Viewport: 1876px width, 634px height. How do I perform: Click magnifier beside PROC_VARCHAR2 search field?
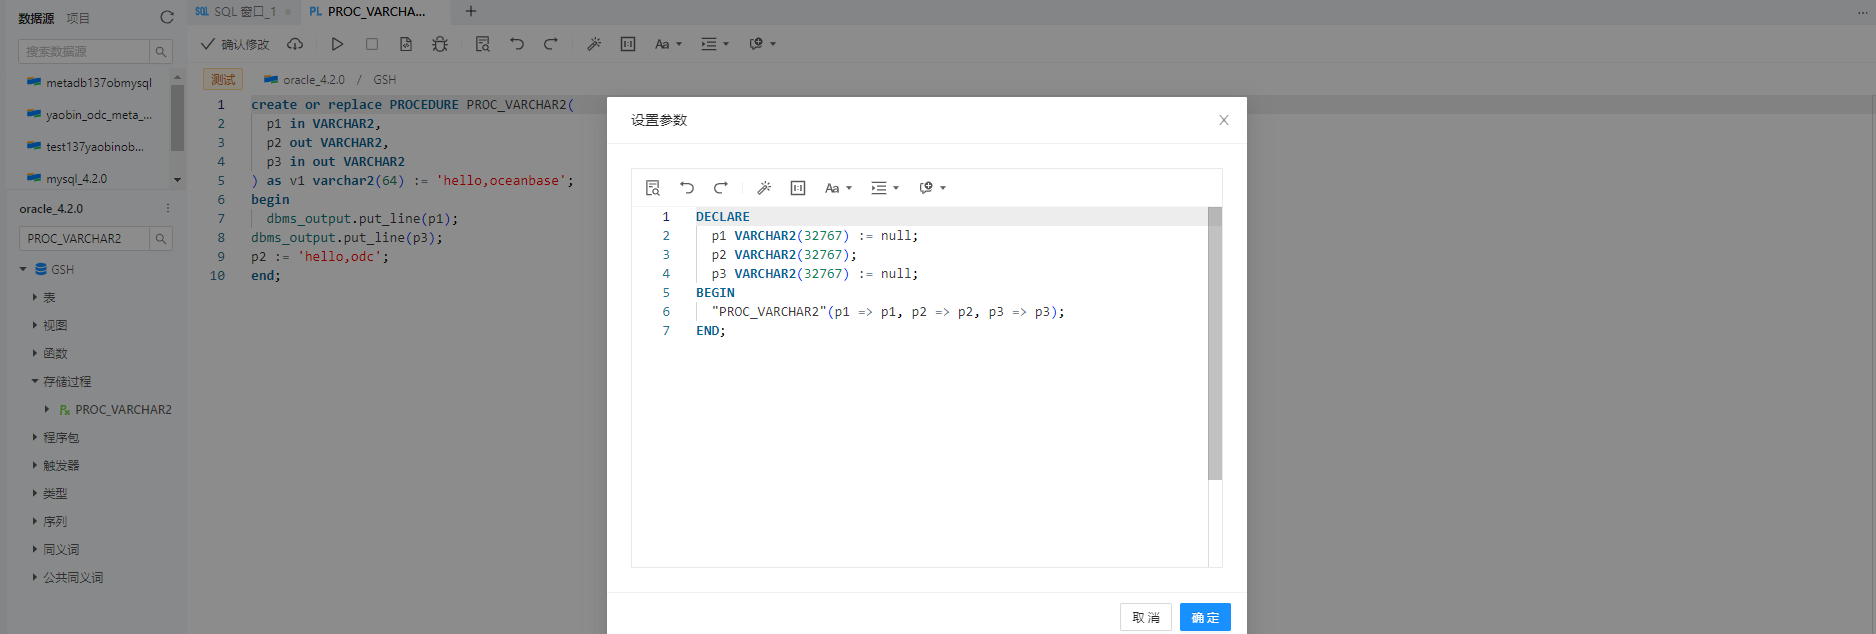(160, 238)
